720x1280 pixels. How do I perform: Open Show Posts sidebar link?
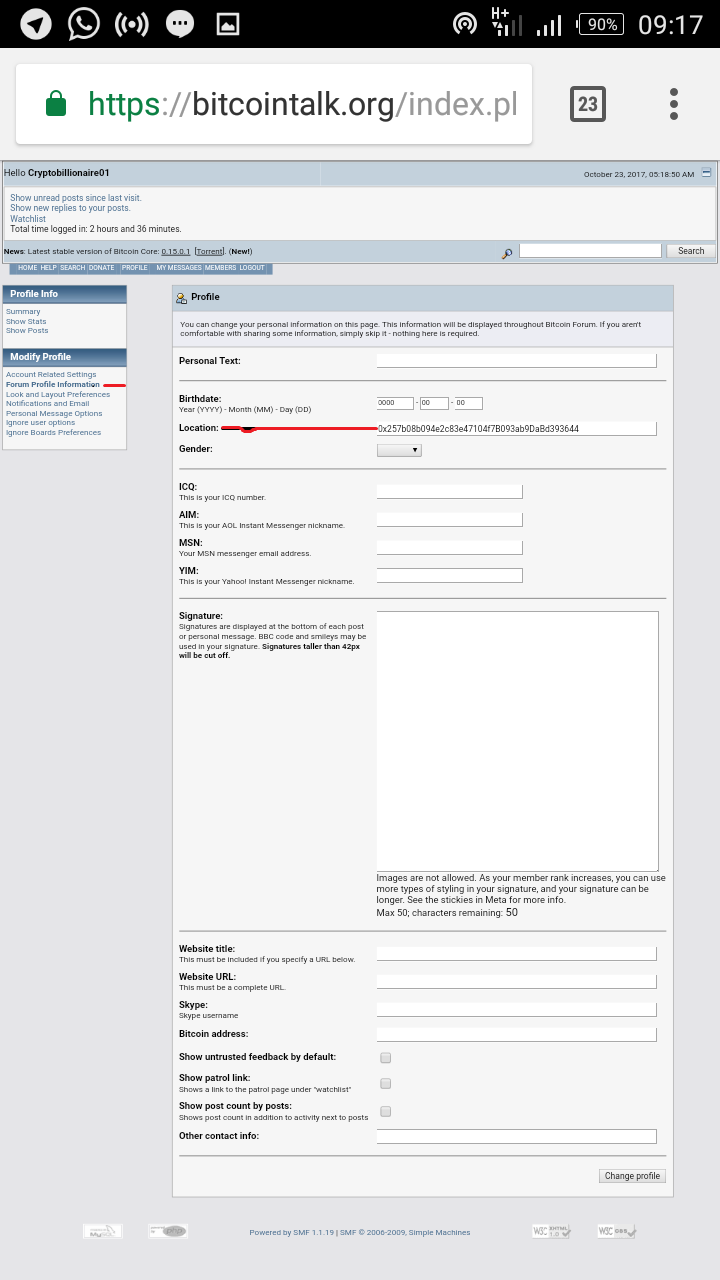(x=27, y=330)
